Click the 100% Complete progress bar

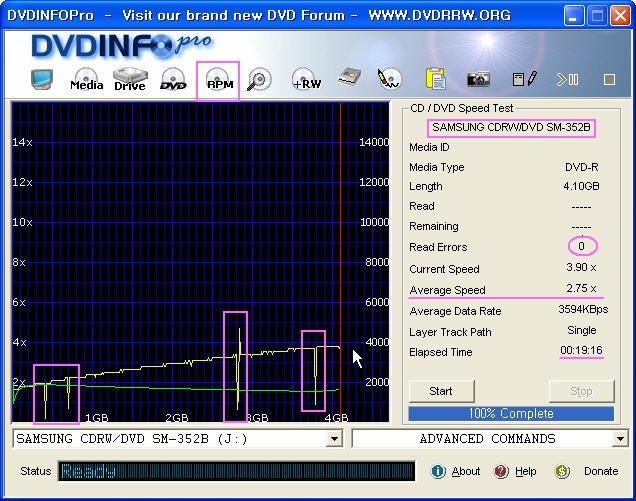point(511,414)
